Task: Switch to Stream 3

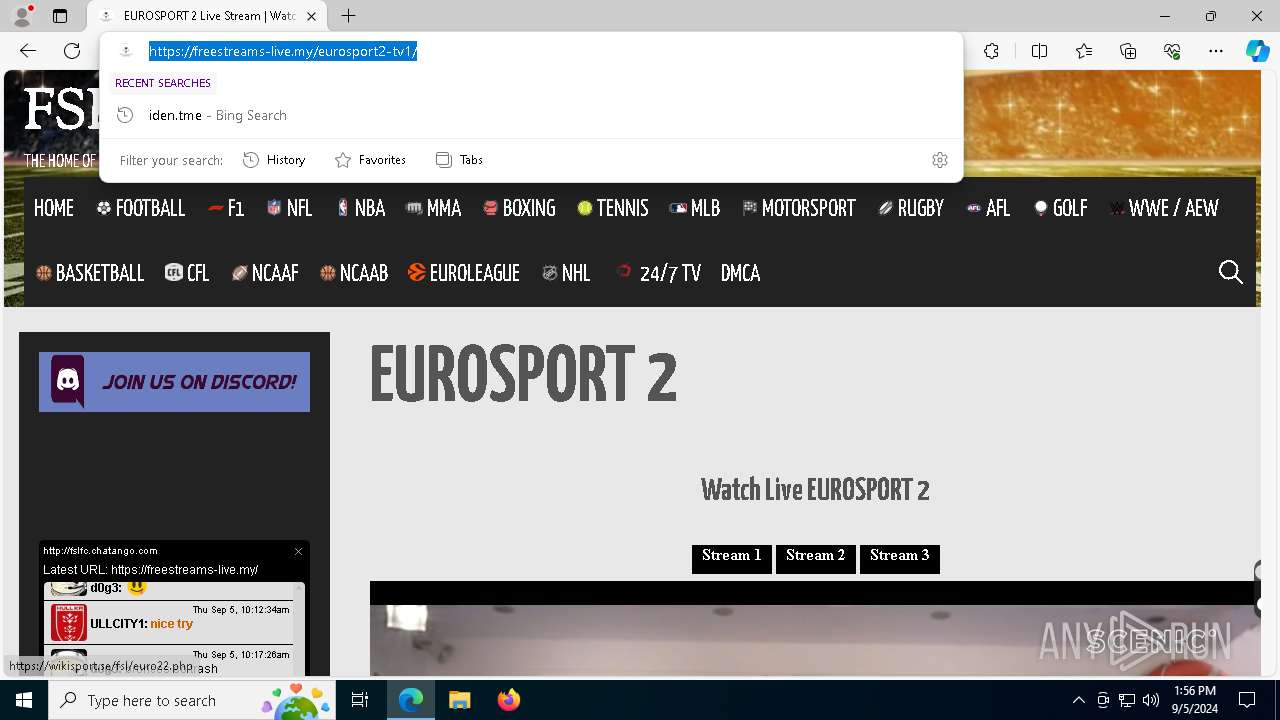Action: [900, 558]
